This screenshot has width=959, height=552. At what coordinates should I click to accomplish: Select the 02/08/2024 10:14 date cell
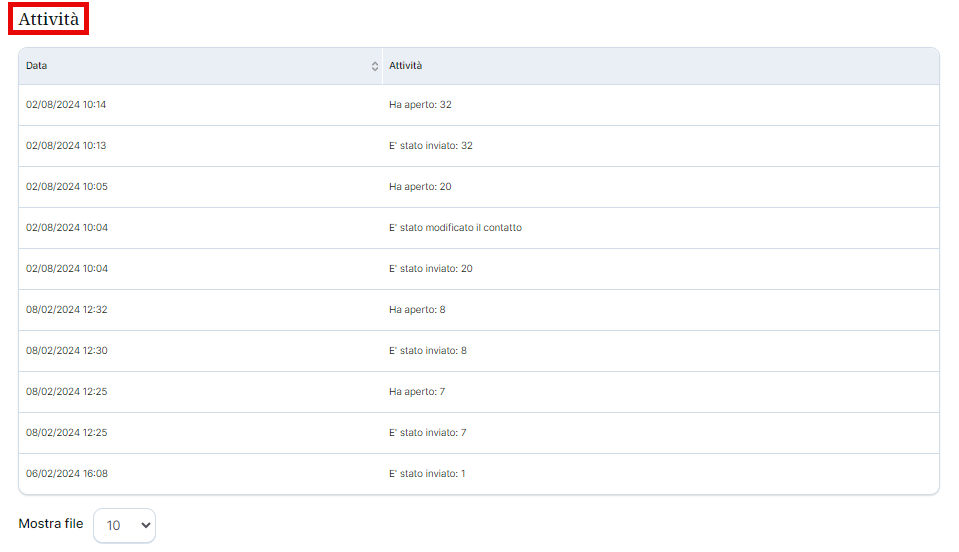coord(66,105)
